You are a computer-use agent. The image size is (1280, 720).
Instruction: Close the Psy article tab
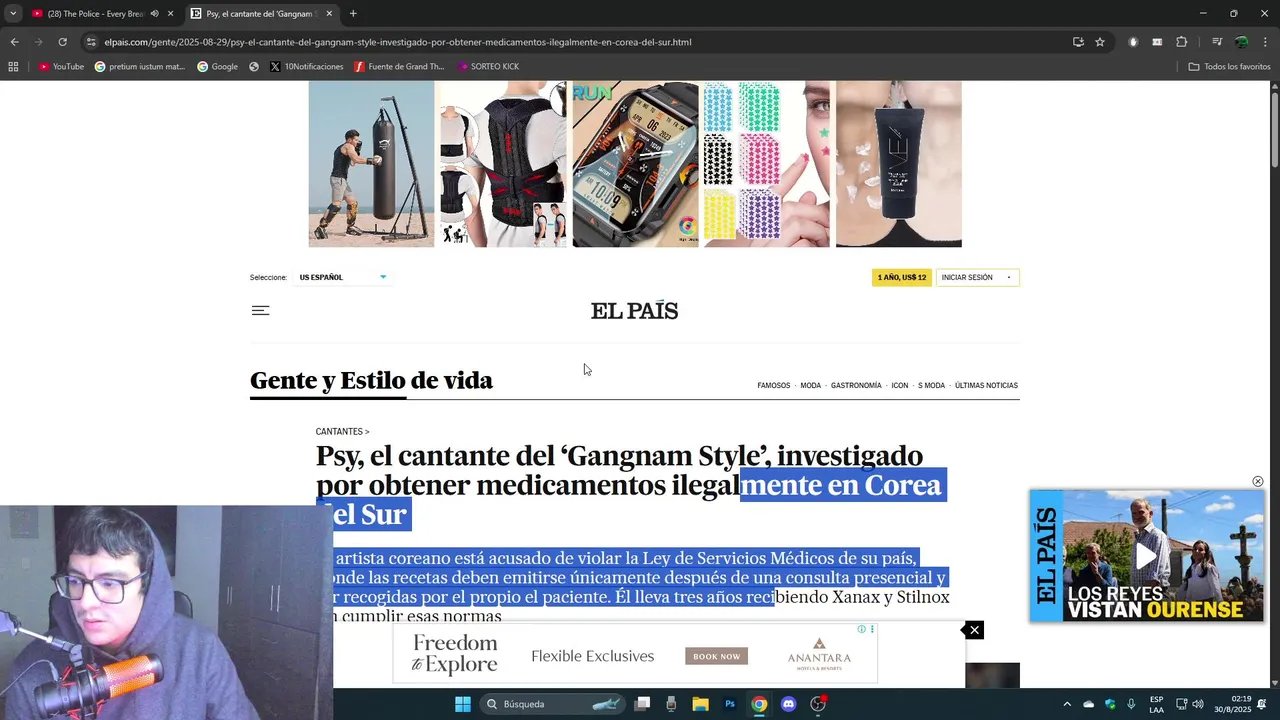(x=329, y=14)
